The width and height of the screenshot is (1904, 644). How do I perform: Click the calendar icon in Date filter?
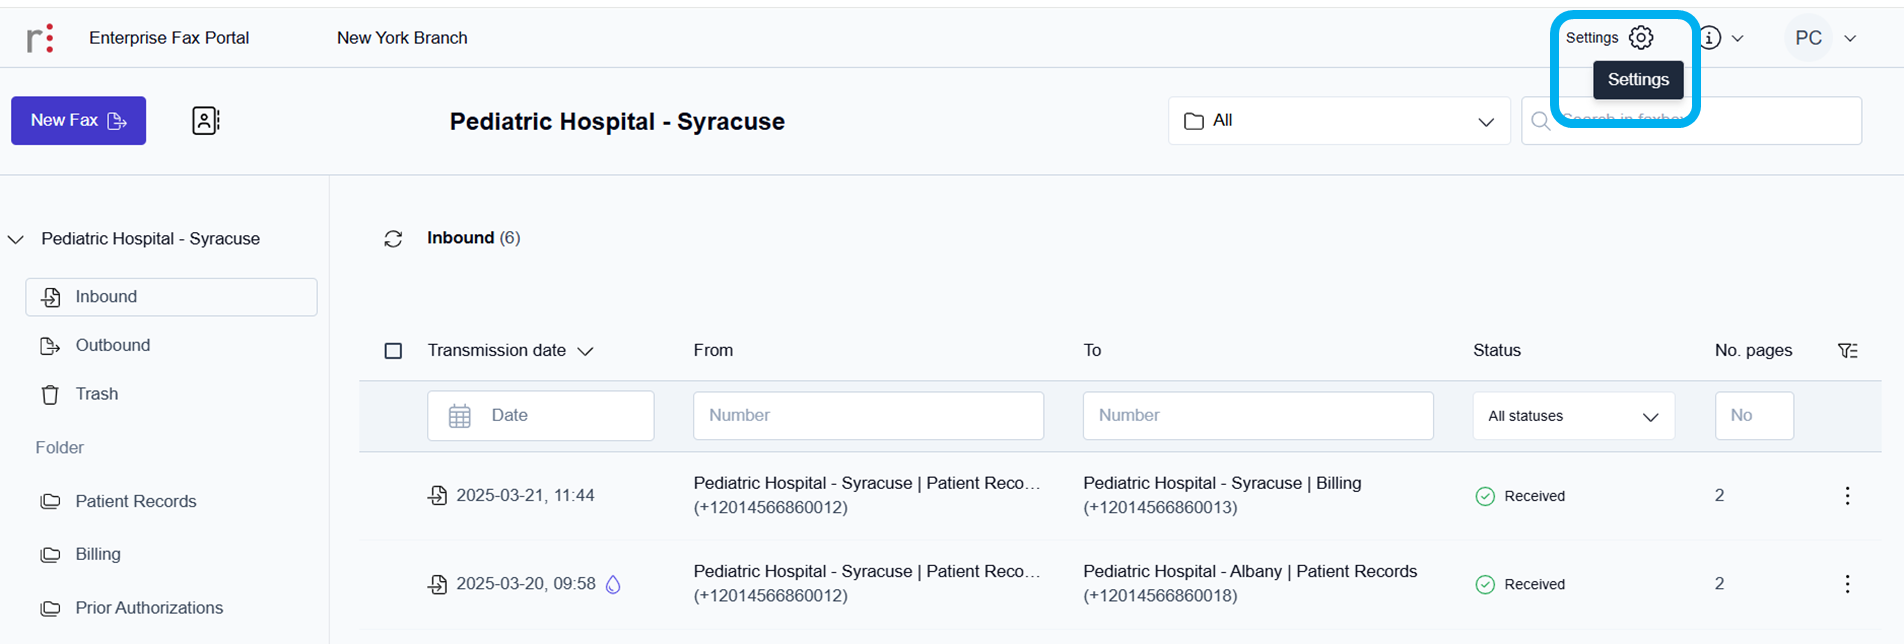pos(460,416)
